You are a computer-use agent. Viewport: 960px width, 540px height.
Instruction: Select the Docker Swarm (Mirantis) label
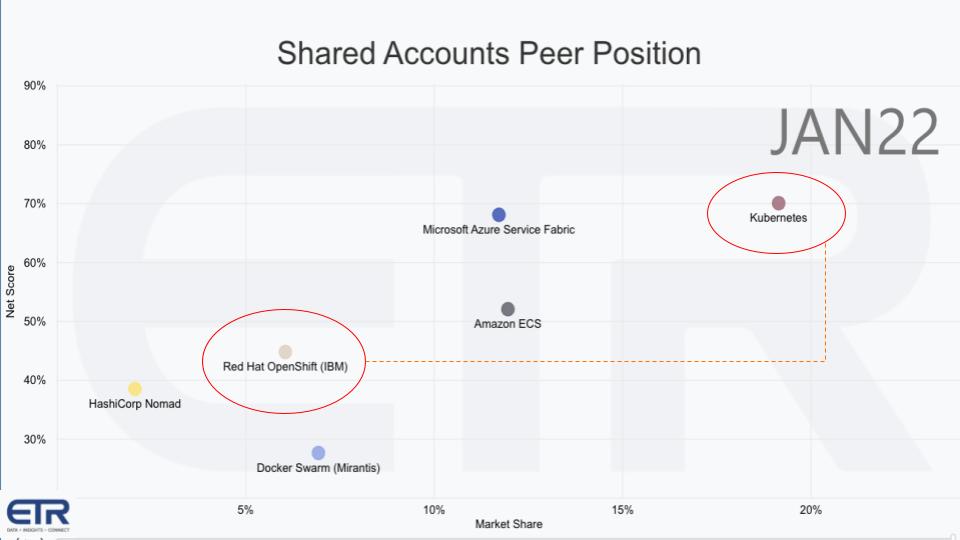coord(318,468)
